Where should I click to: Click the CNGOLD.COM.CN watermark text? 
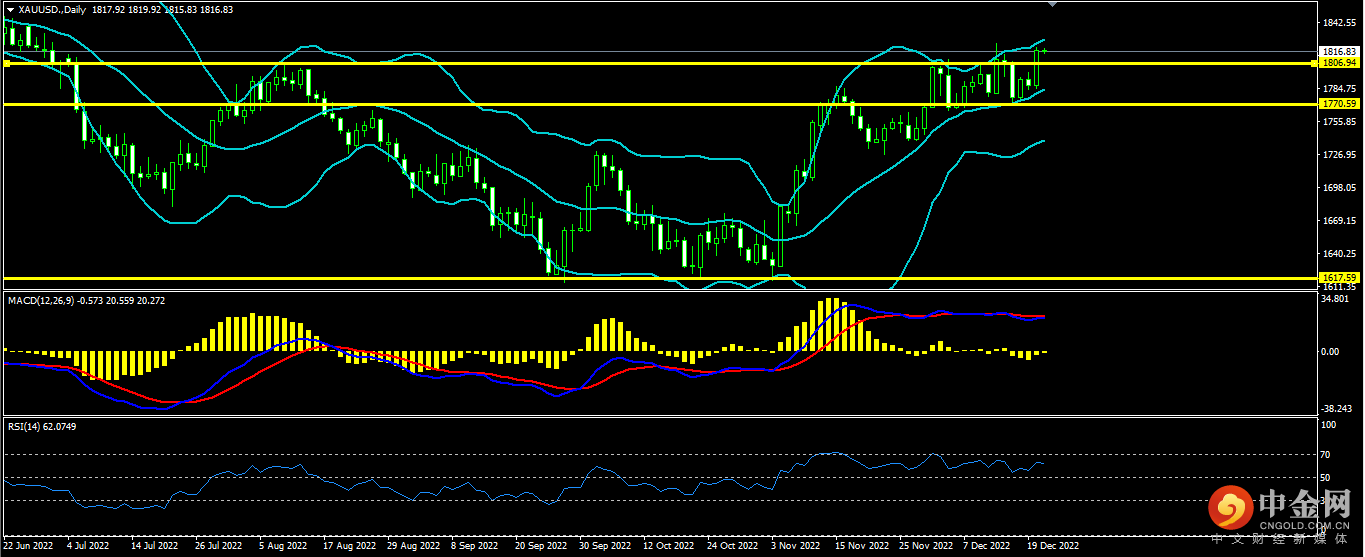point(1304,523)
